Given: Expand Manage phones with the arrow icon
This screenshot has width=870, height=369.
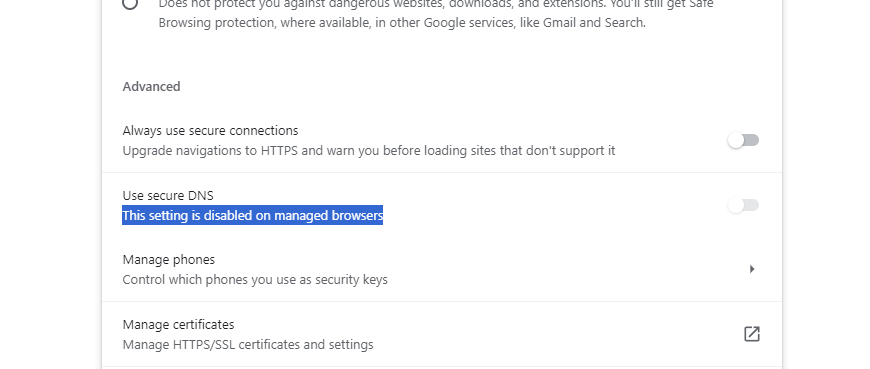Looking at the screenshot, I should click(752, 269).
